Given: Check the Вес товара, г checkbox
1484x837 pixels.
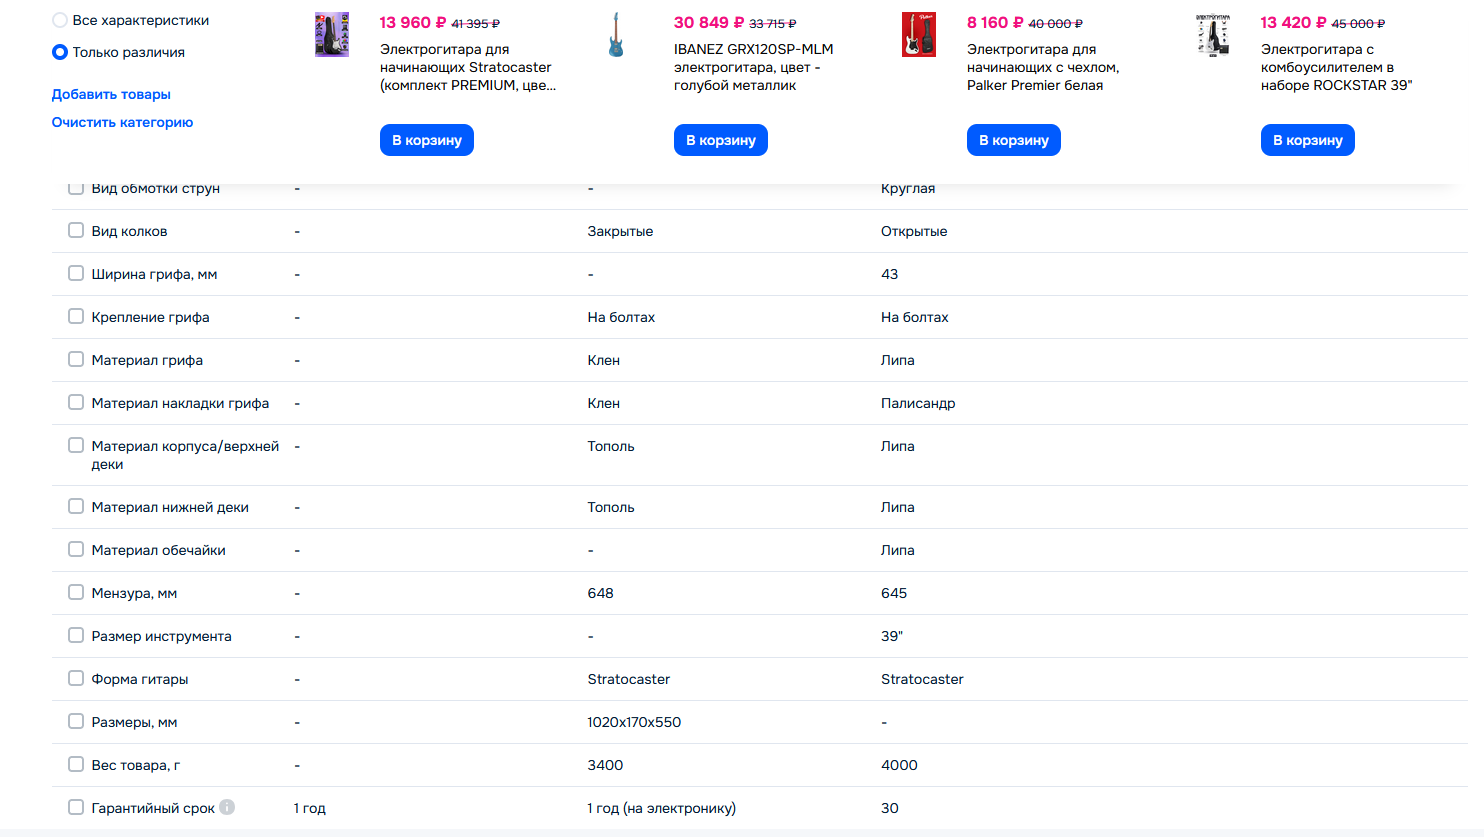Looking at the screenshot, I should coord(76,764).
